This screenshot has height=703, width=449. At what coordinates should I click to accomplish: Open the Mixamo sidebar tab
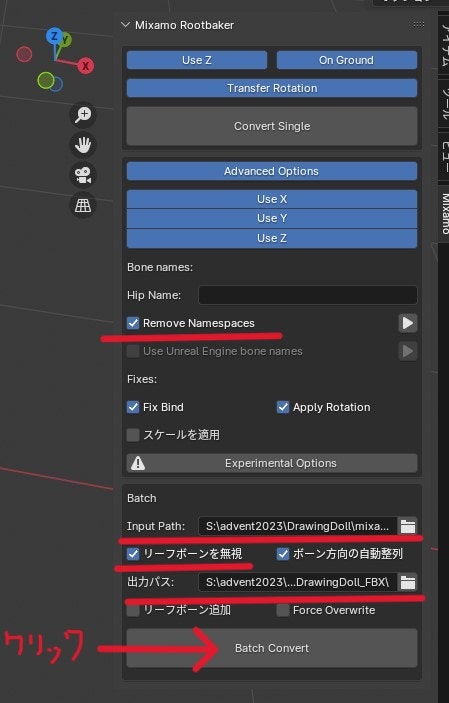pyautogui.click(x=444, y=213)
